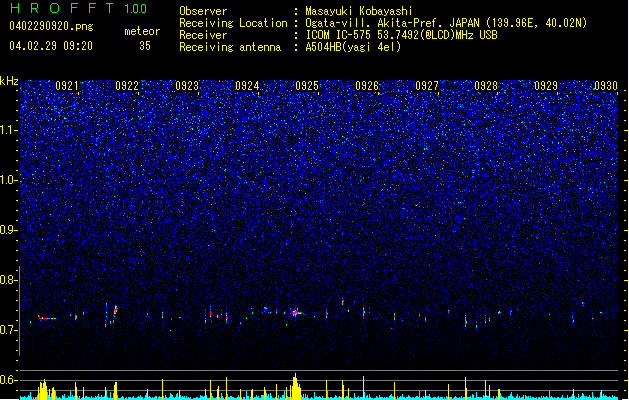Click the 0926 time marker
The image size is (629, 400).
point(367,86)
